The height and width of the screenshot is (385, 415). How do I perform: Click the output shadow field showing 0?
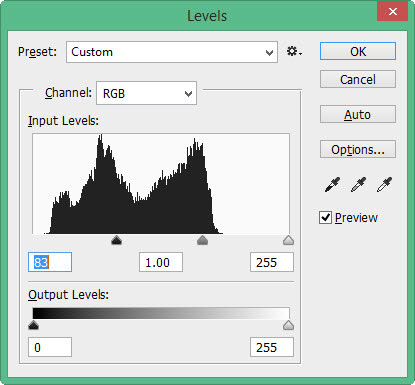click(x=50, y=347)
